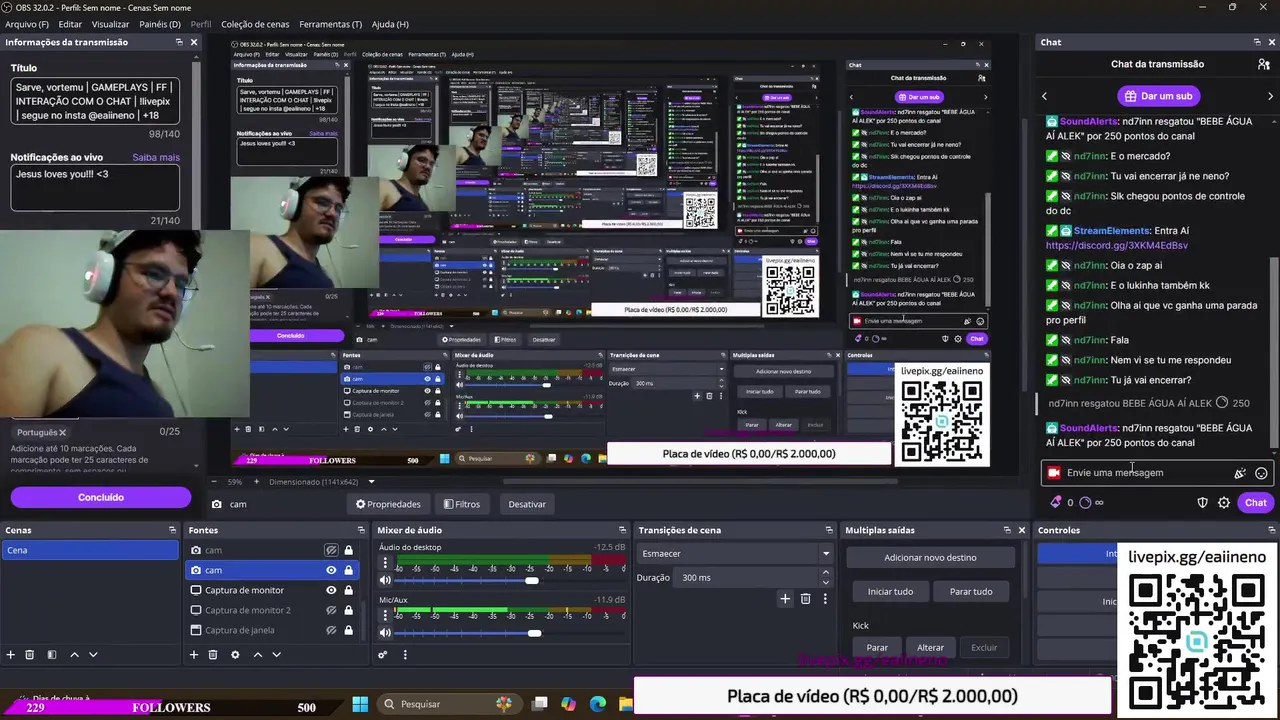The image size is (1280, 720).
Task: Unlock the selected cam source
Action: coord(348,570)
